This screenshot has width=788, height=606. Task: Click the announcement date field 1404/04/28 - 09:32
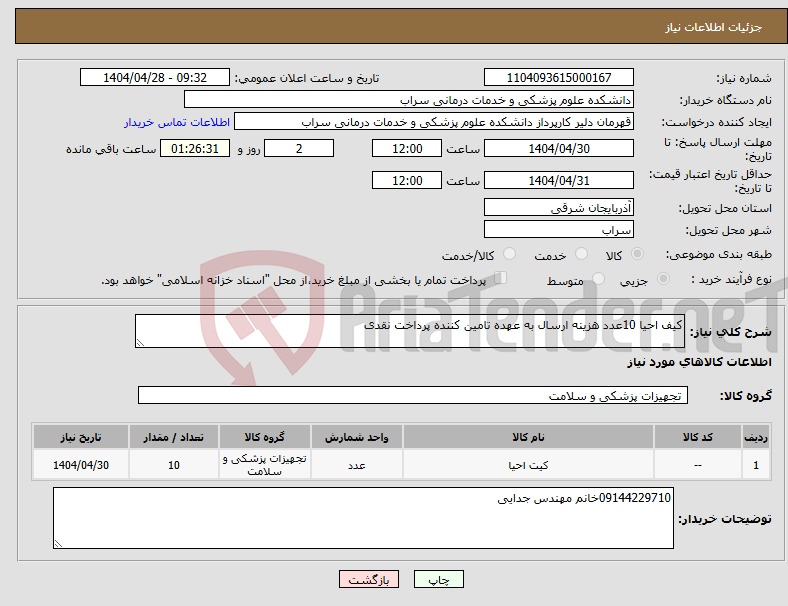[x=155, y=77]
